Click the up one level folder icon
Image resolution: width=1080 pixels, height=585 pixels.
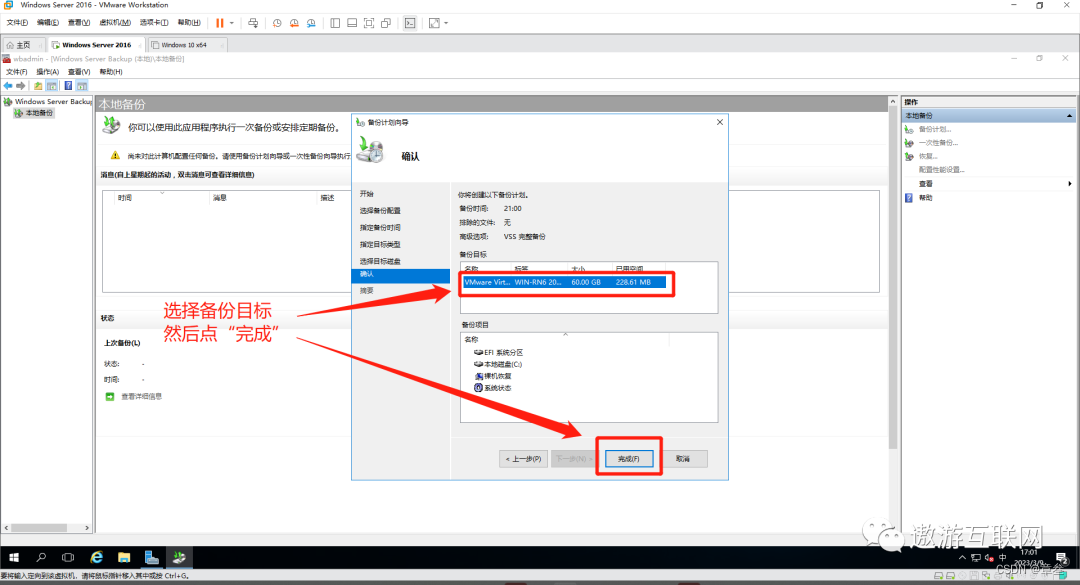click(x=38, y=85)
